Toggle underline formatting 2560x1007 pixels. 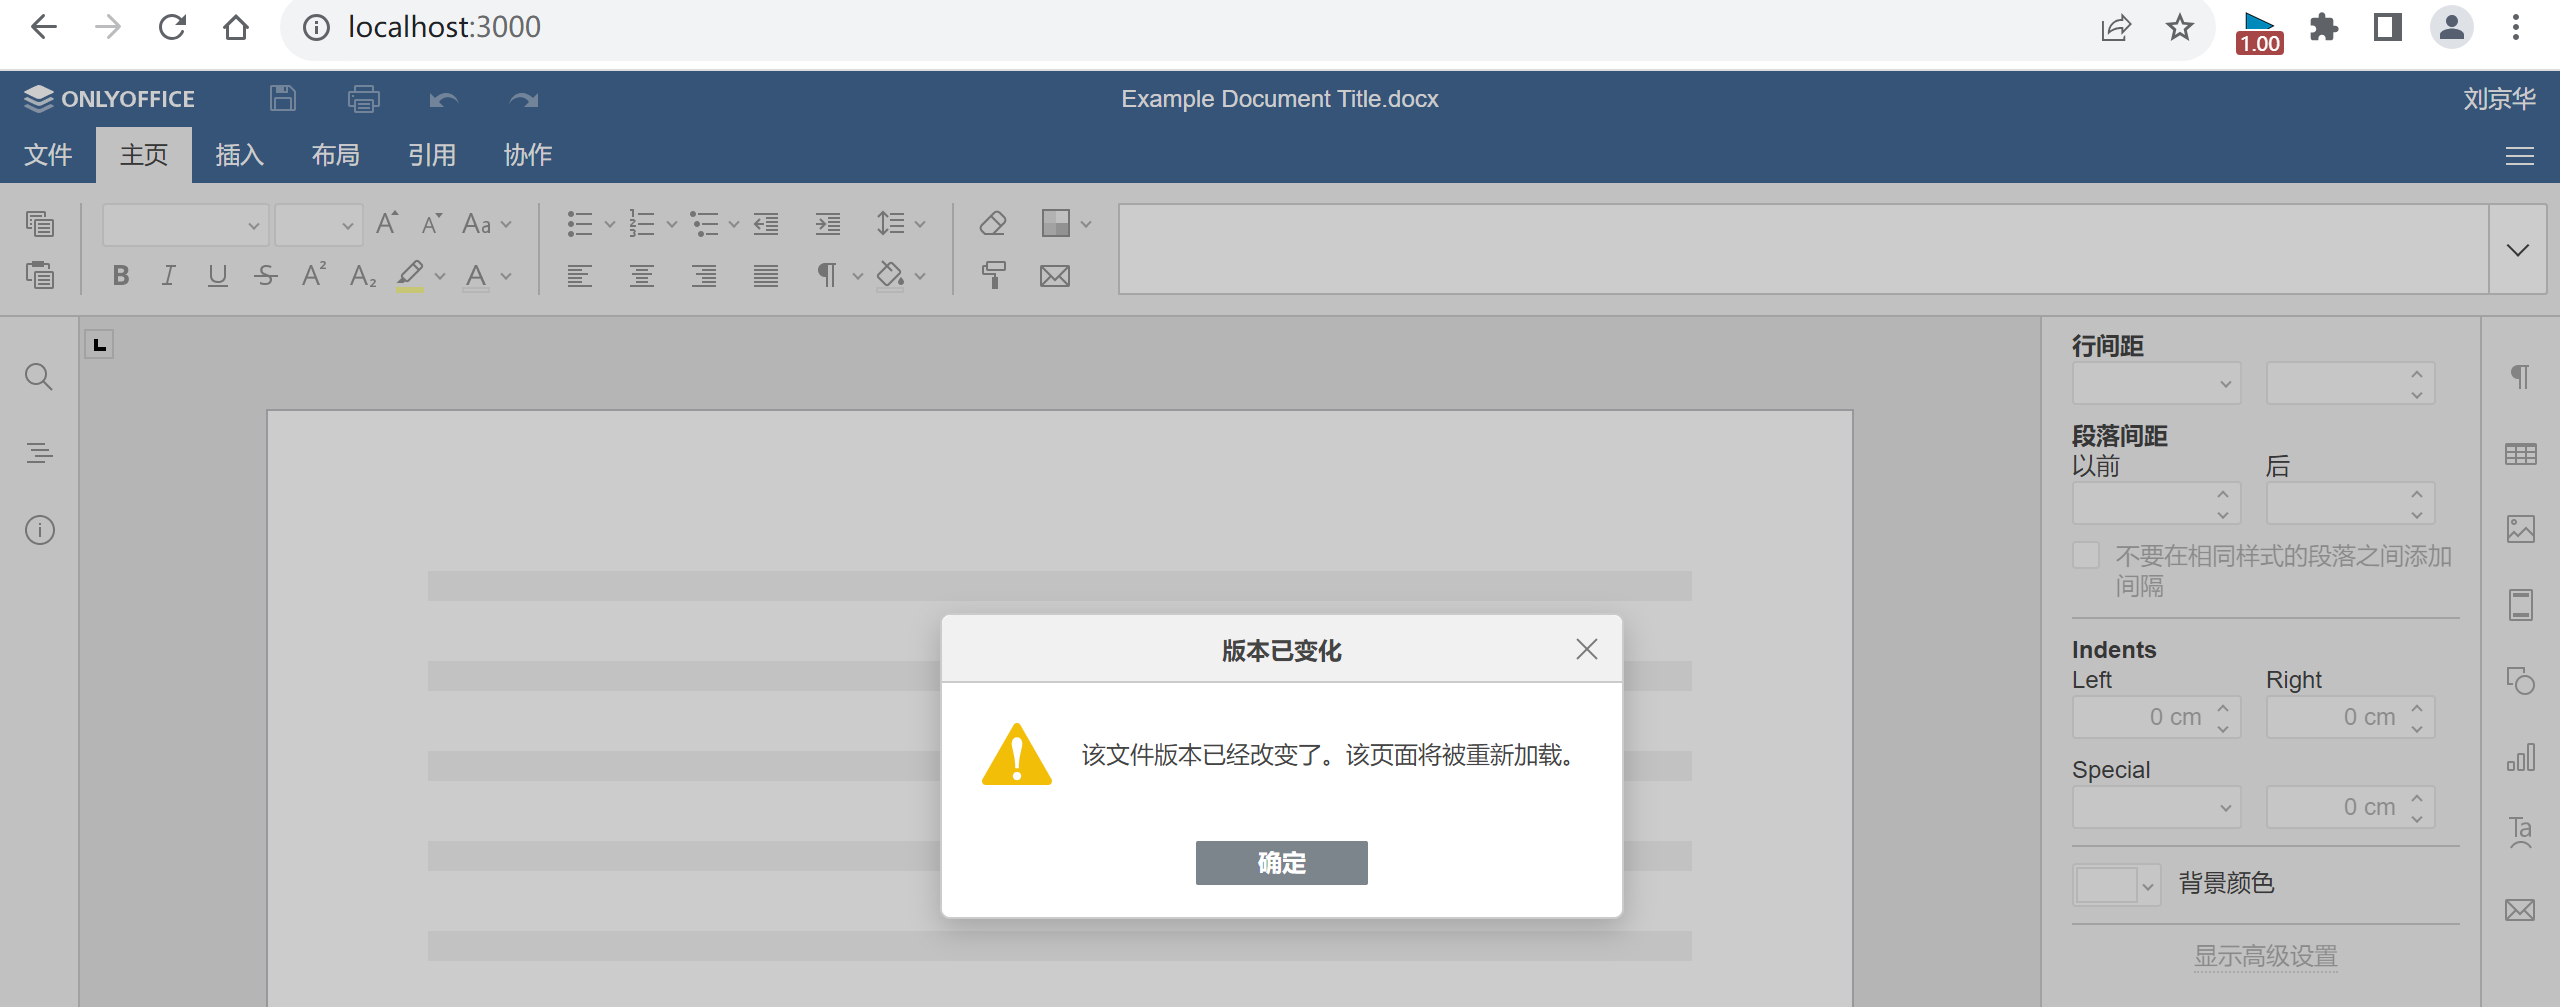[217, 275]
